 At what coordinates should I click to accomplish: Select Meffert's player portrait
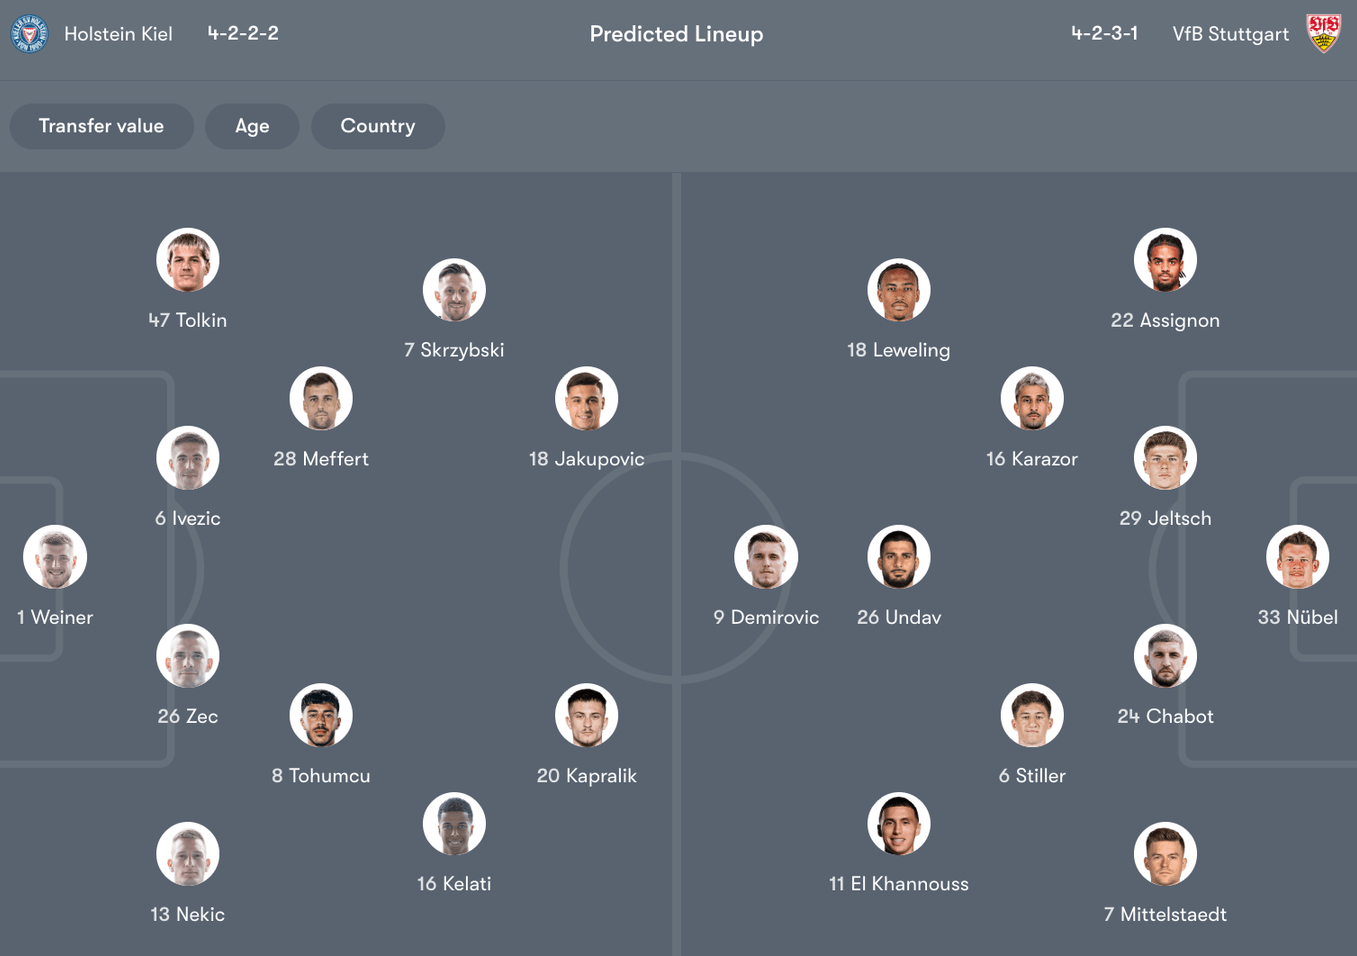click(x=320, y=397)
